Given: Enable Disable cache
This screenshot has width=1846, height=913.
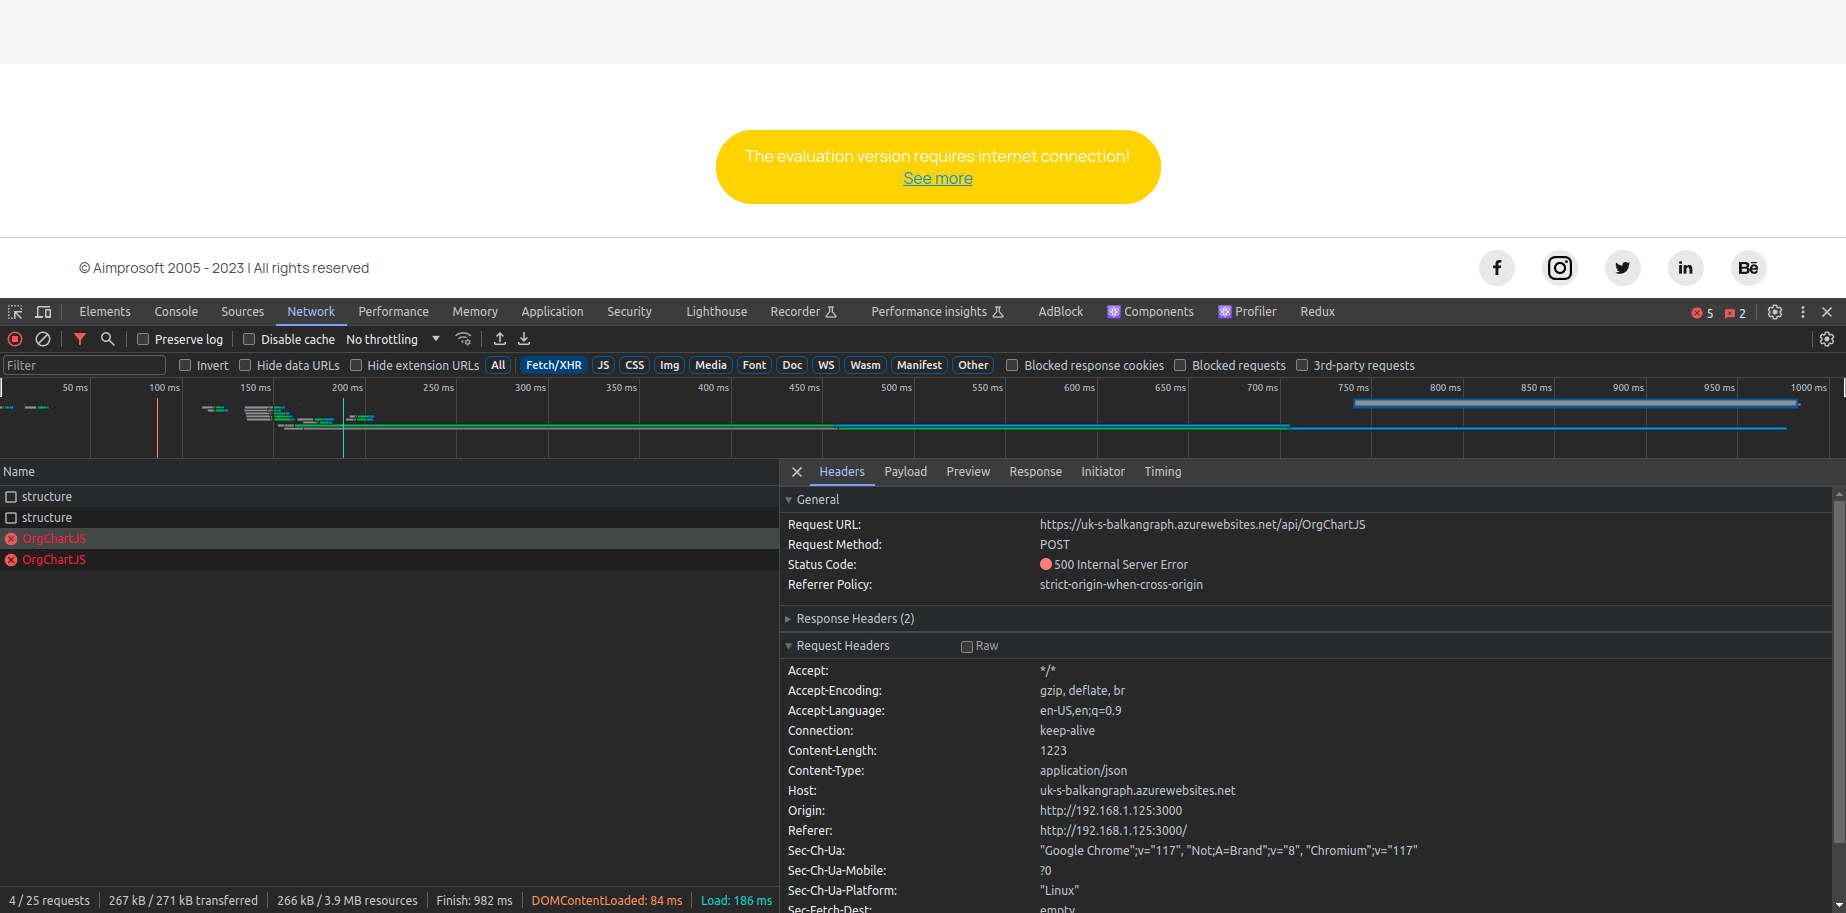Looking at the screenshot, I should 249,339.
